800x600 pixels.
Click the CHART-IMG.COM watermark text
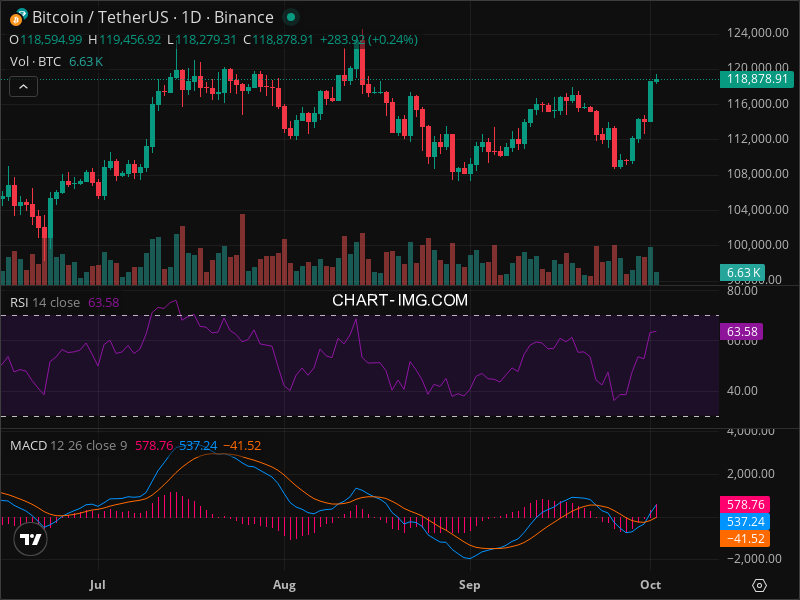400,299
